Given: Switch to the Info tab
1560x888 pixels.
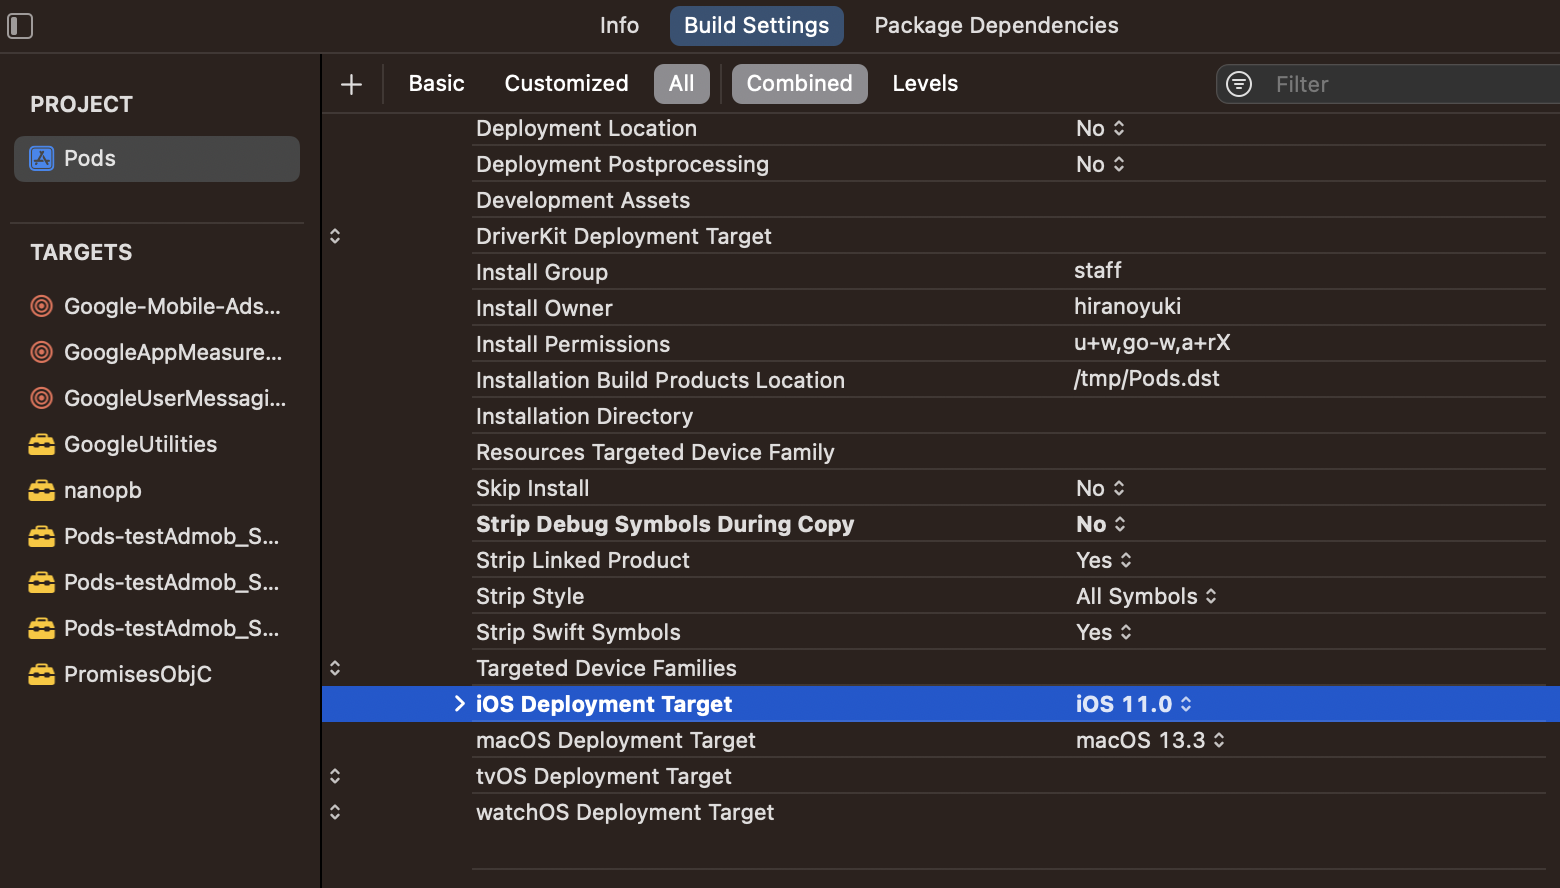Looking at the screenshot, I should [x=618, y=25].
